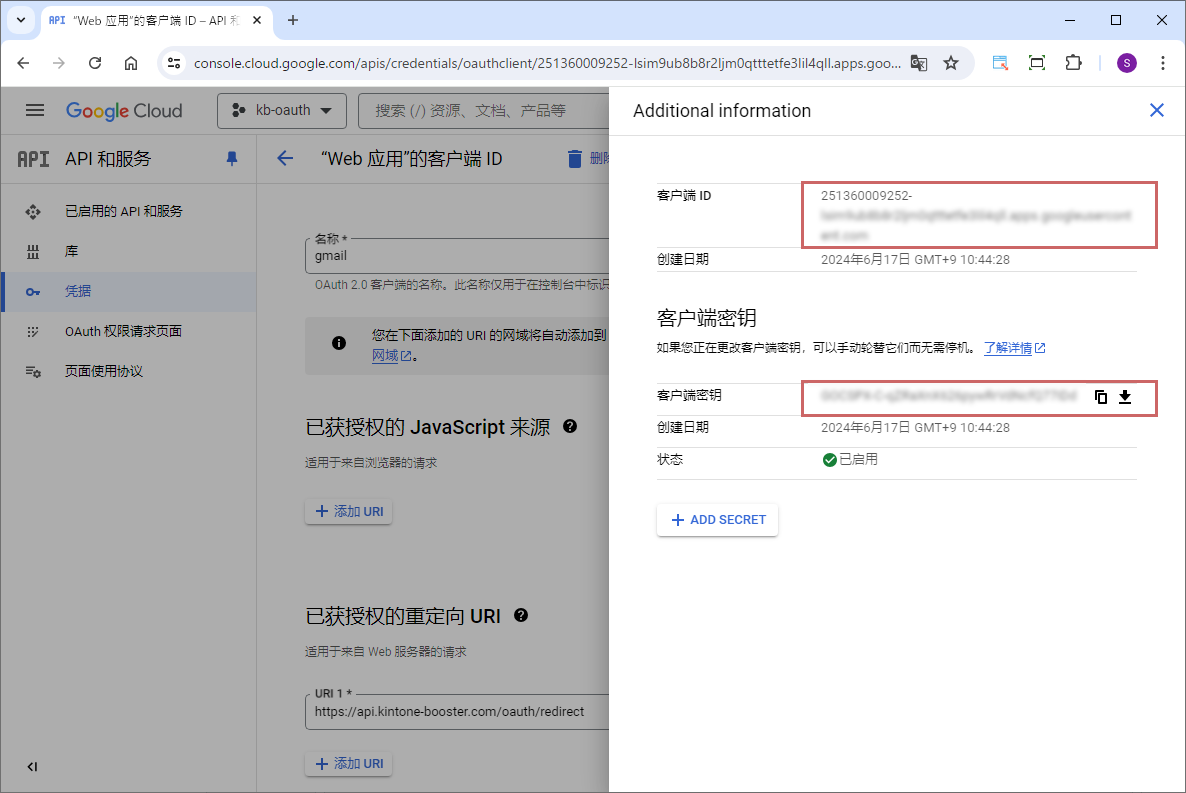This screenshot has width=1186, height=793.
Task: Open OAuth 权限请求页面 in sidebar
Action: coord(123,331)
